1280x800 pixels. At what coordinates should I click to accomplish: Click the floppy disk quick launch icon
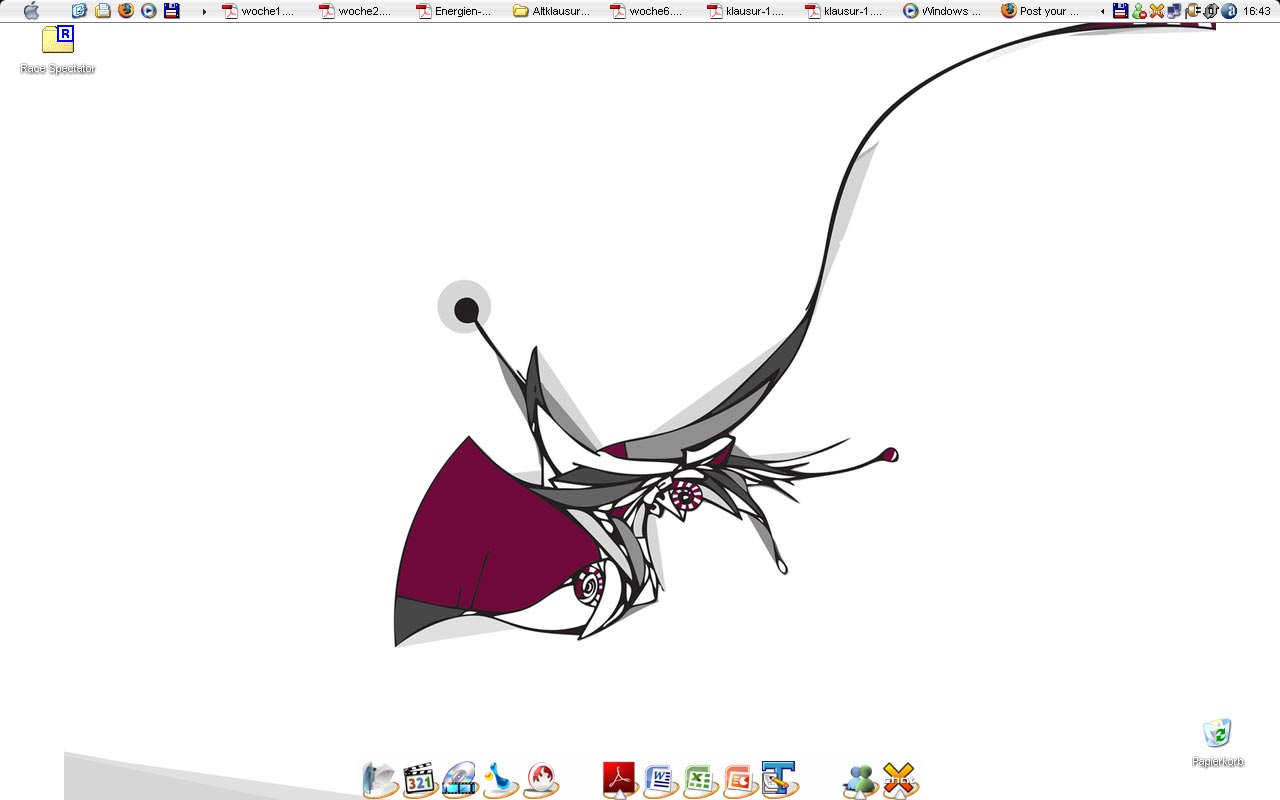pos(172,11)
